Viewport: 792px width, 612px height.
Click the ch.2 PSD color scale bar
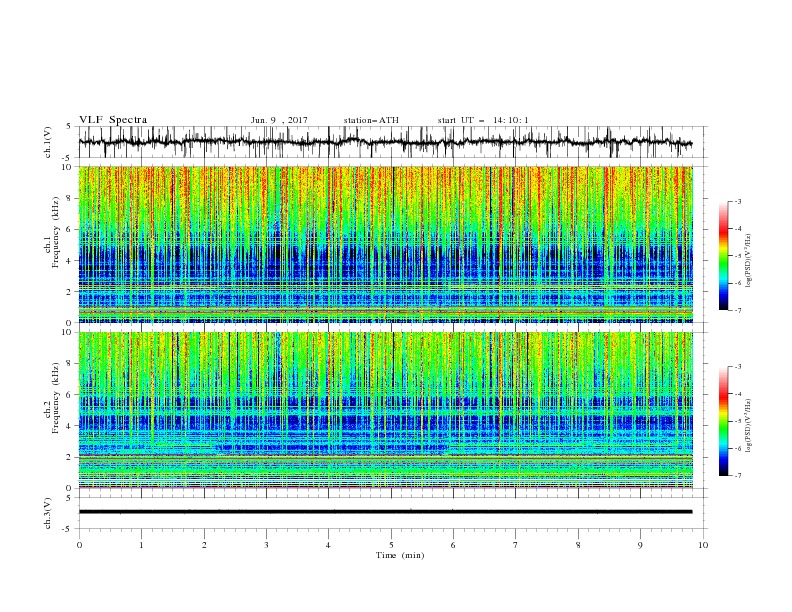coord(723,421)
